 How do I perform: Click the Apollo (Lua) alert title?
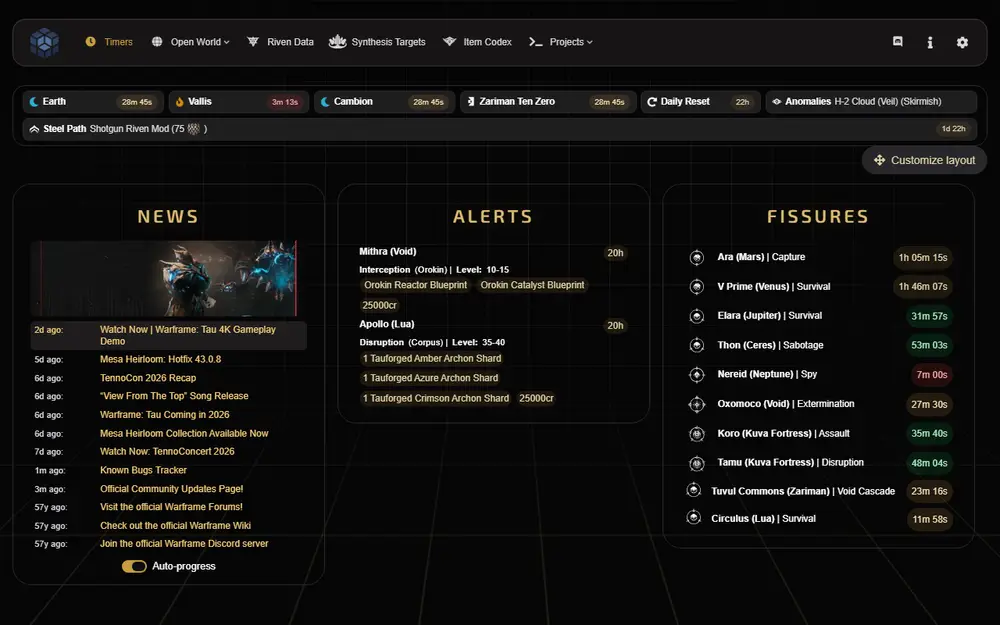(x=386, y=324)
